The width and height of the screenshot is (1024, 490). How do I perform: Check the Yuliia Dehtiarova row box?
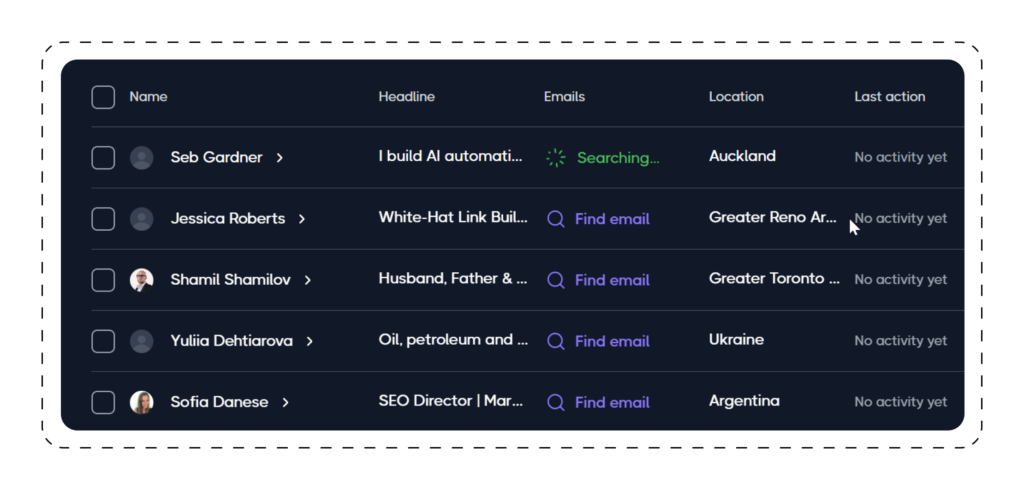click(103, 341)
